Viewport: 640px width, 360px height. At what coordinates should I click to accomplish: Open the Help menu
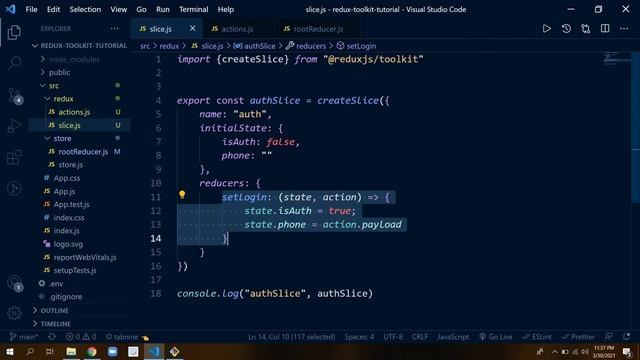click(226, 9)
